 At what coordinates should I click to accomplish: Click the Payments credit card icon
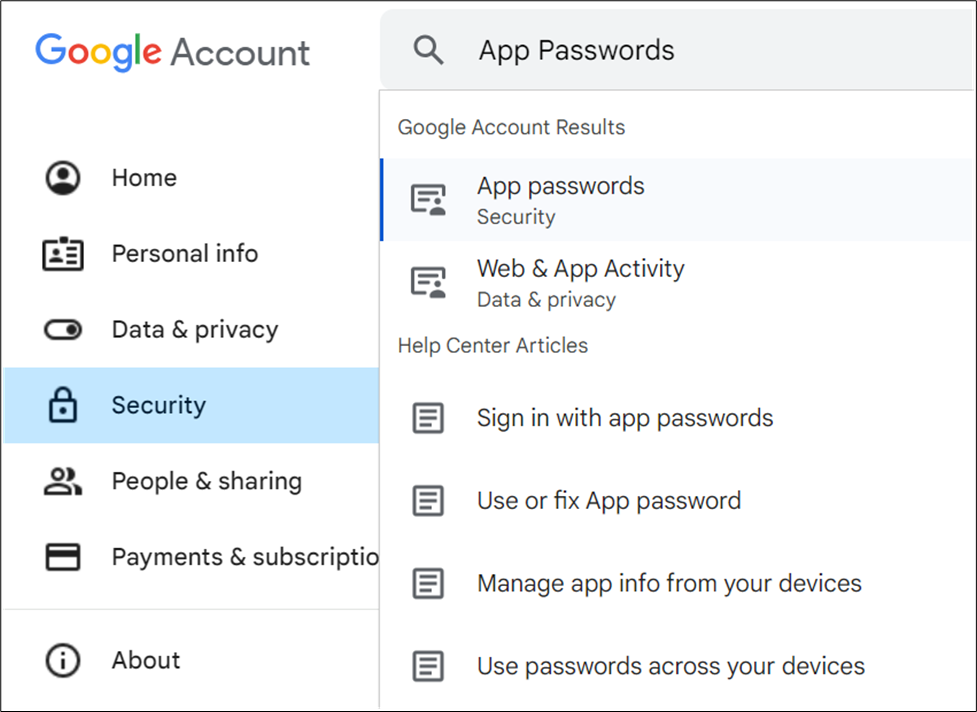[x=63, y=557]
